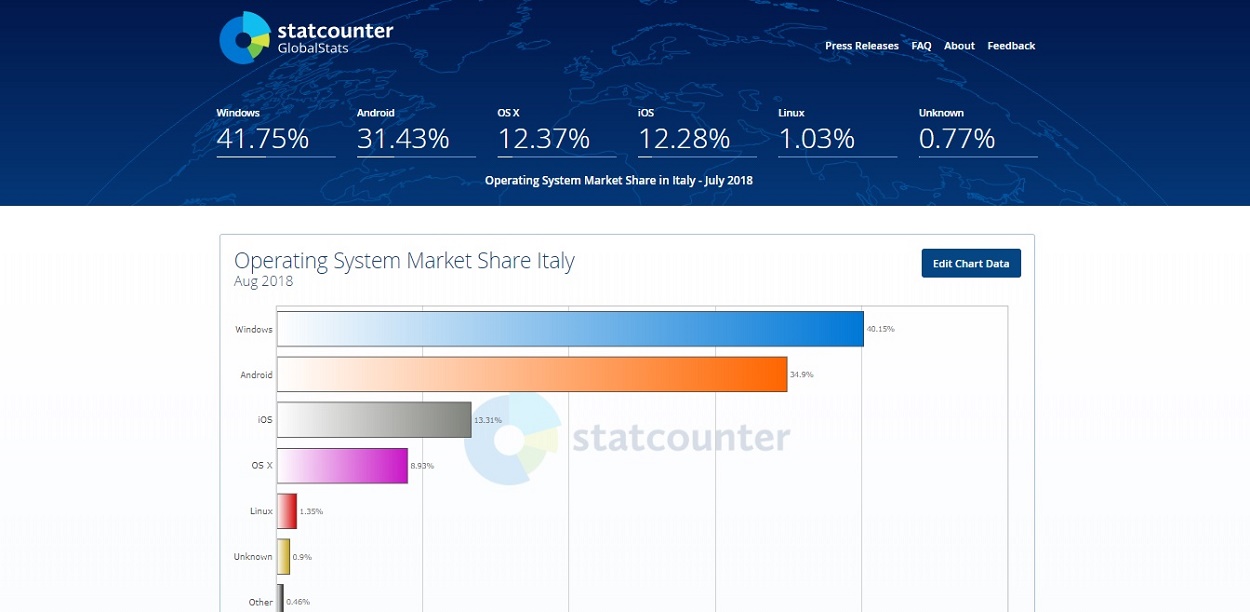Click the 8.93% value label
Viewport: 1250px width, 612px height.
point(422,466)
